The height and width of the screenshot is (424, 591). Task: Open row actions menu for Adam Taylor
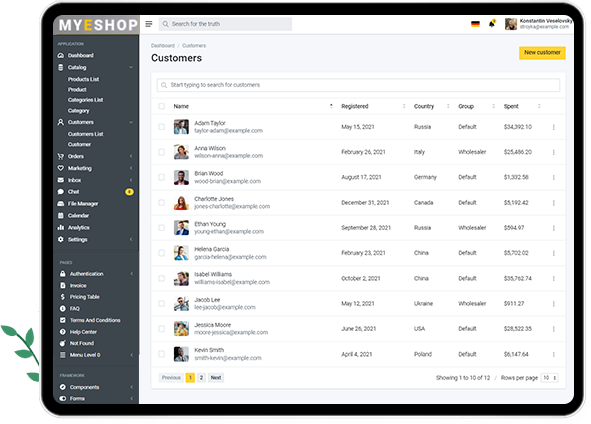(x=553, y=127)
